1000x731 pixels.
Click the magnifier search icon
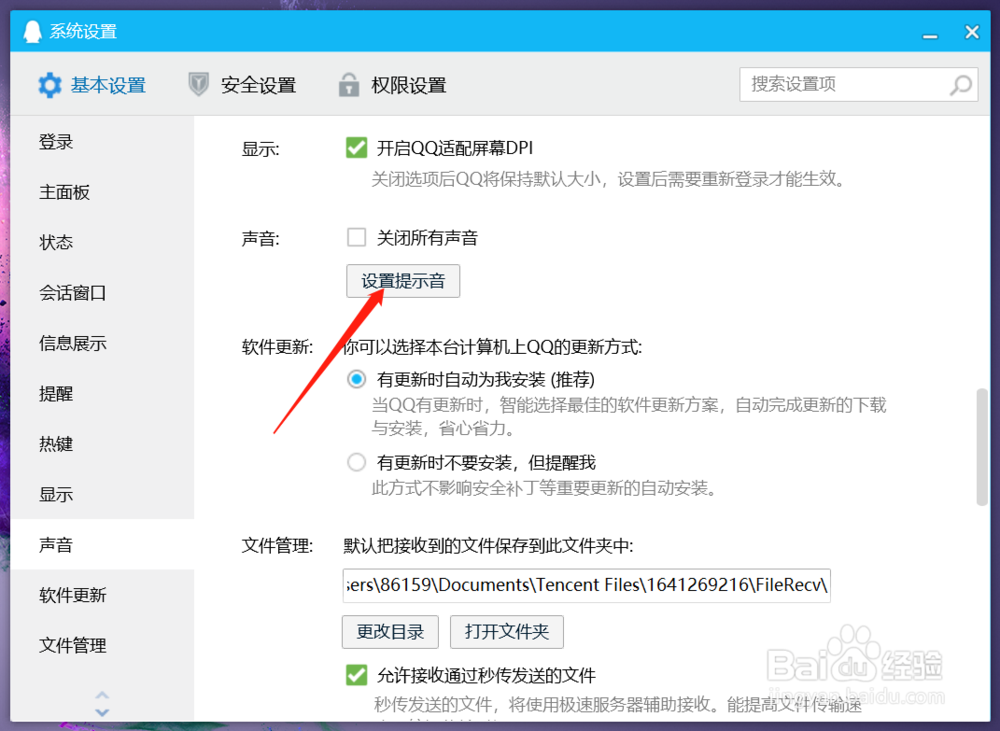pos(960,84)
